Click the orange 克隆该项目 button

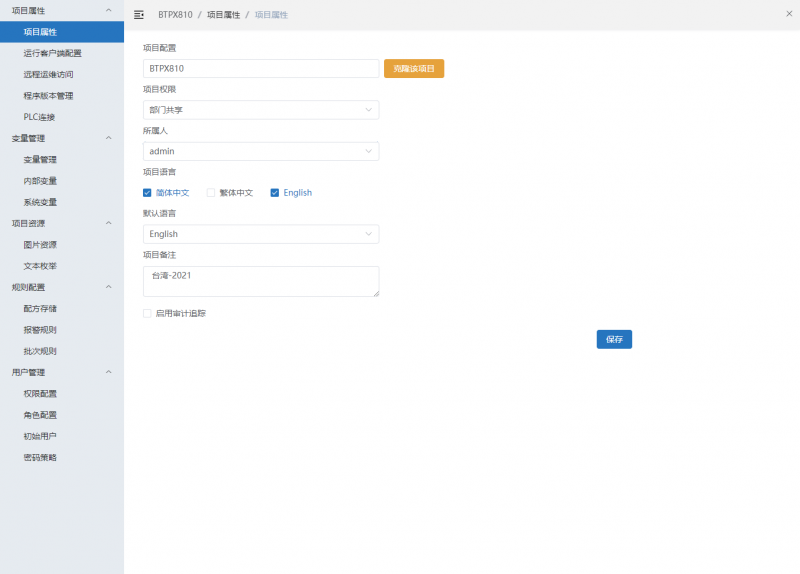pos(414,68)
